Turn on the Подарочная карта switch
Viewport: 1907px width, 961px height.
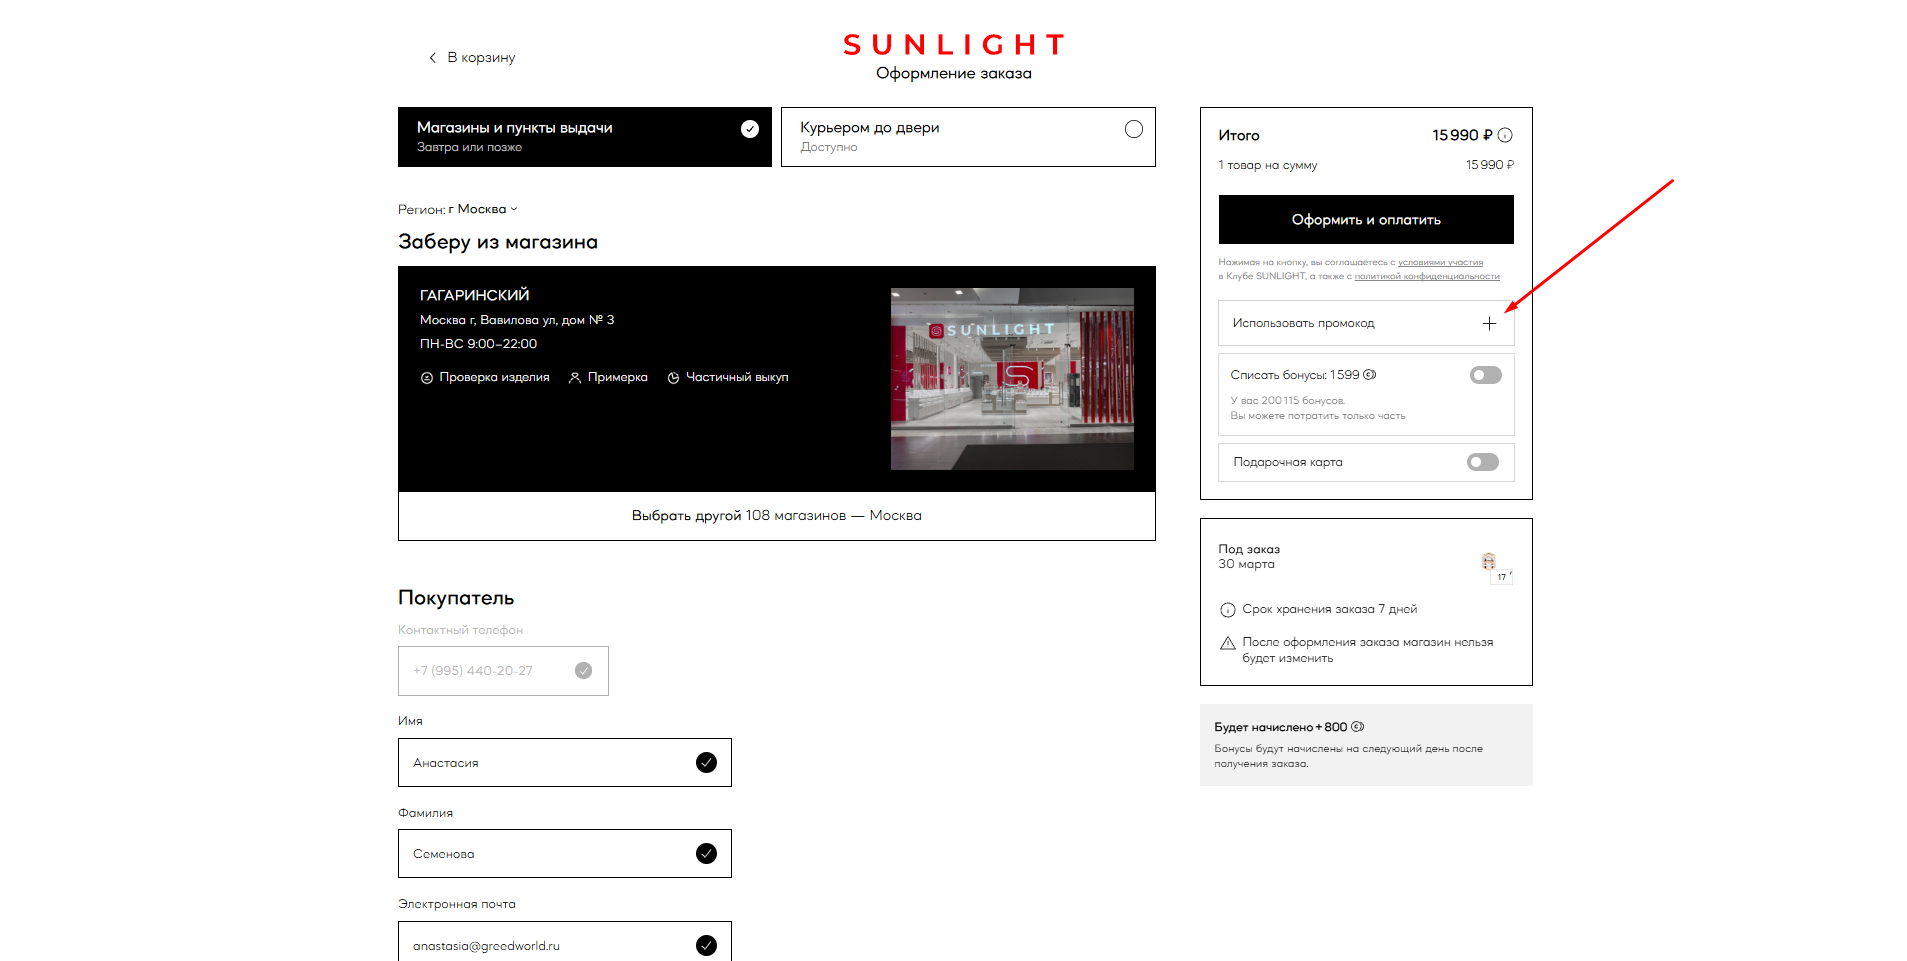click(x=1482, y=462)
